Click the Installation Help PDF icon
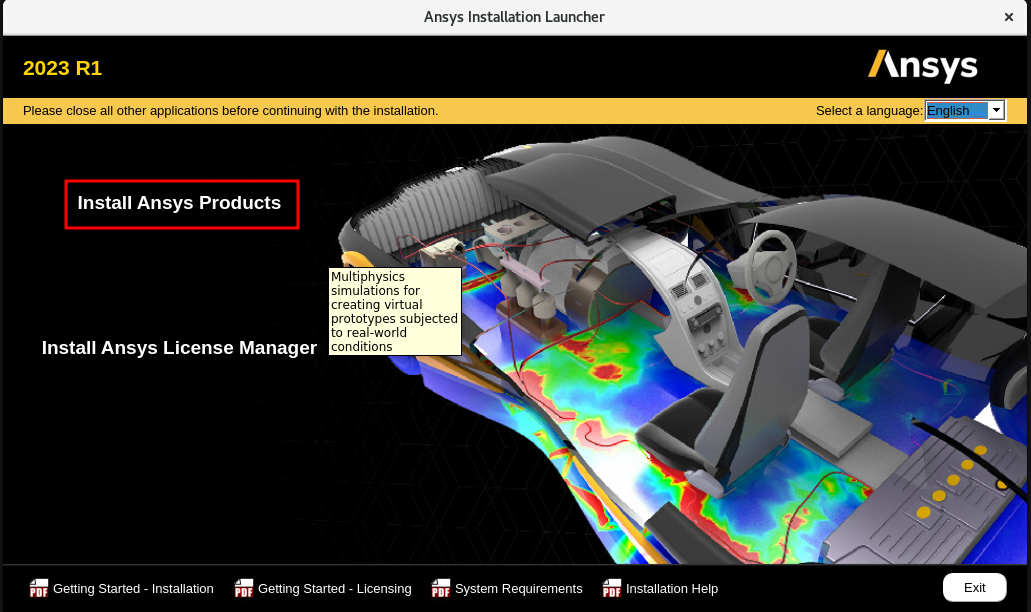The width and height of the screenshot is (1031, 612). click(611, 588)
